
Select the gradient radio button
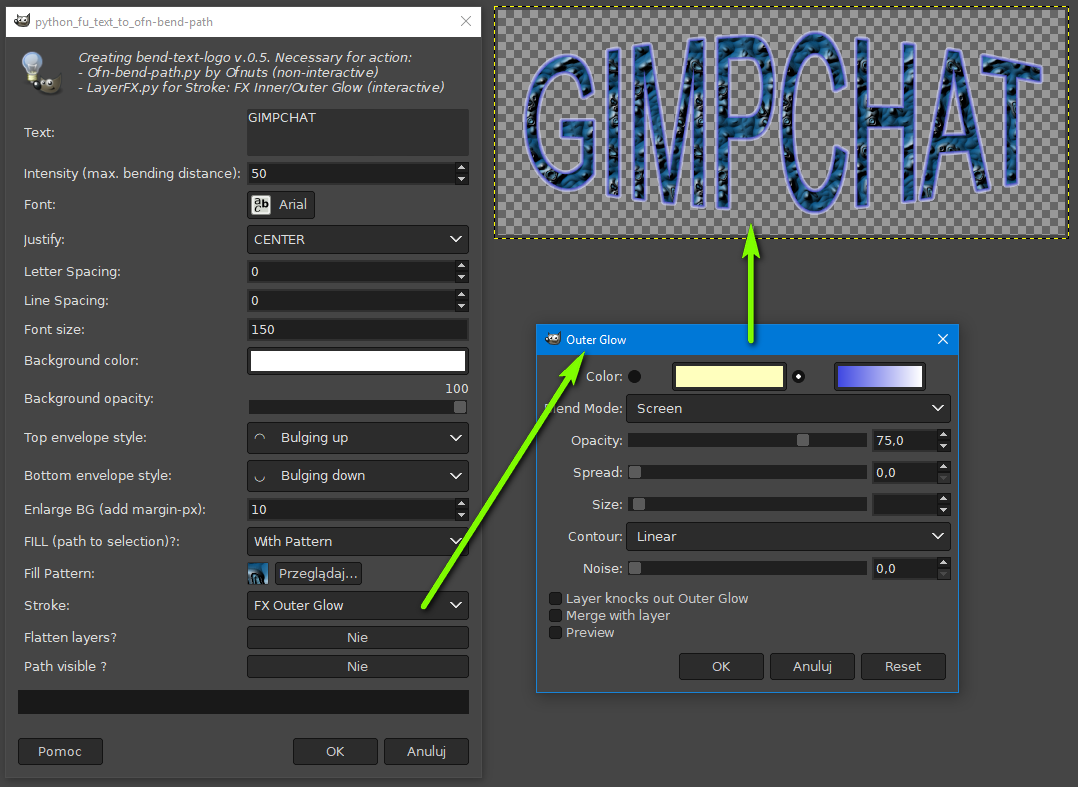[x=798, y=376]
